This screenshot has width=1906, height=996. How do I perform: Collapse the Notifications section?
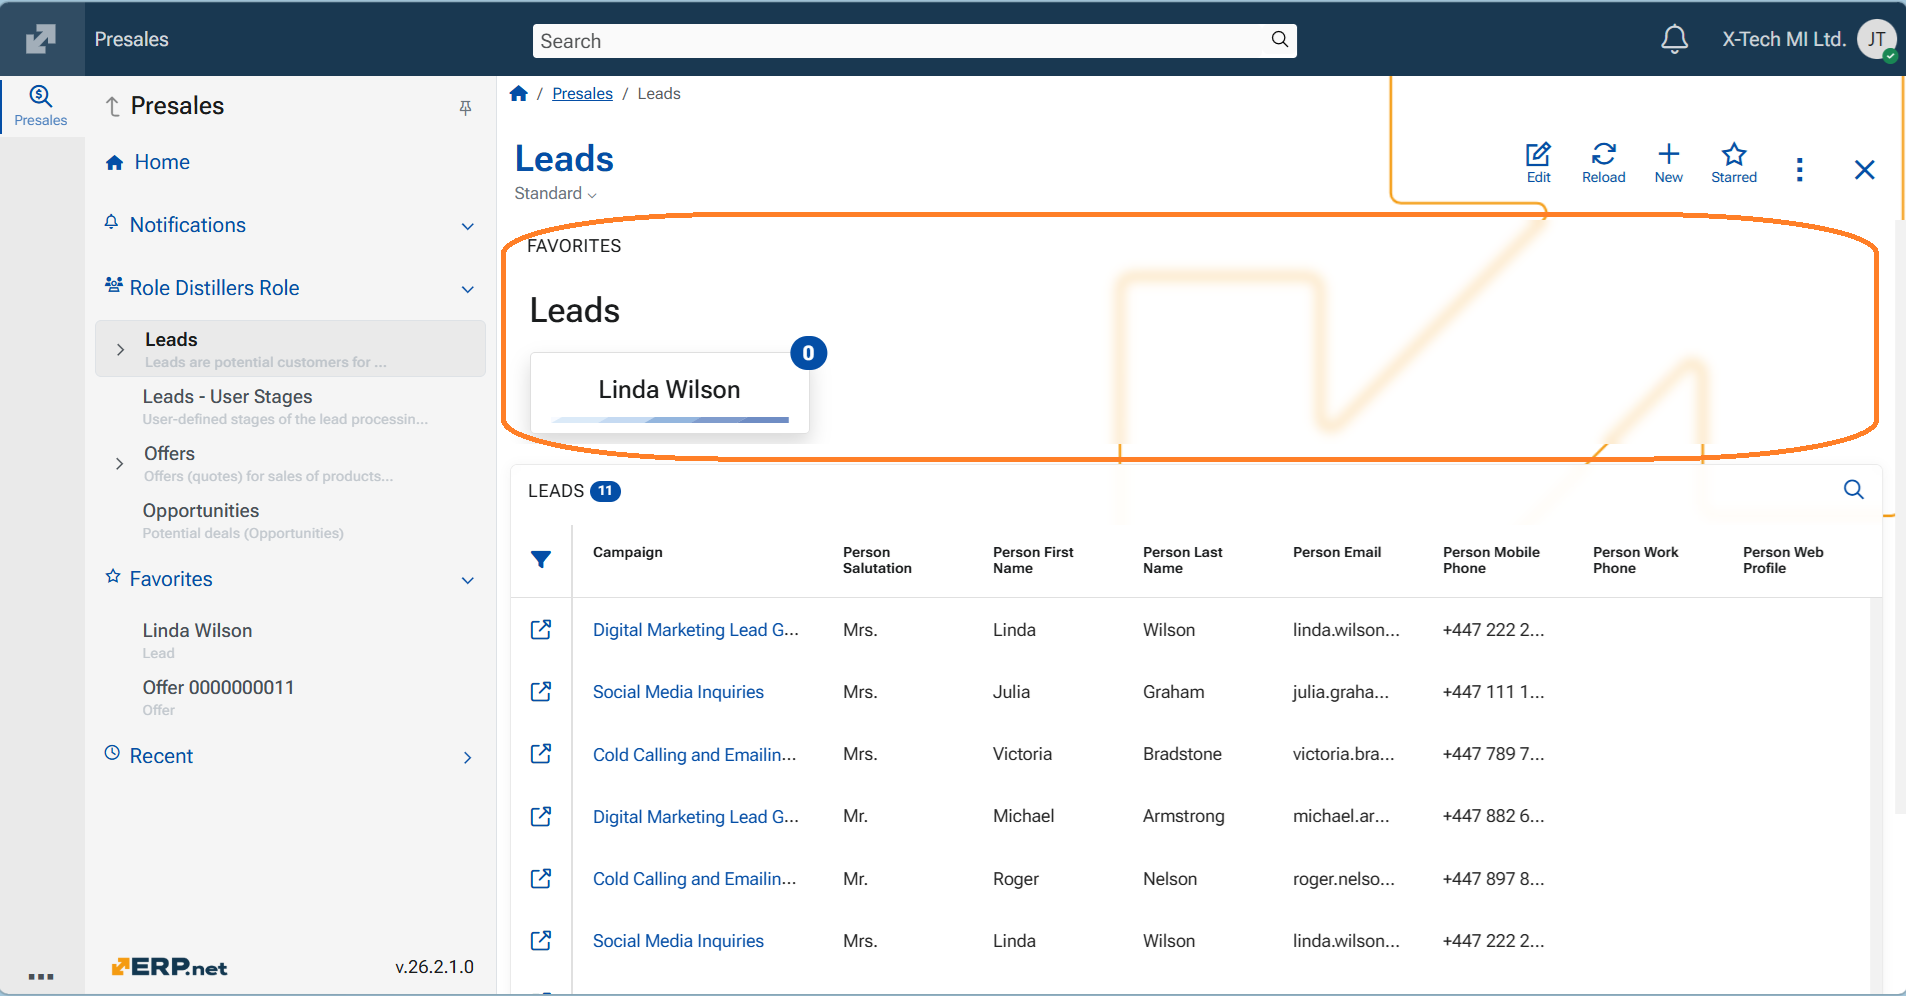pos(467,226)
